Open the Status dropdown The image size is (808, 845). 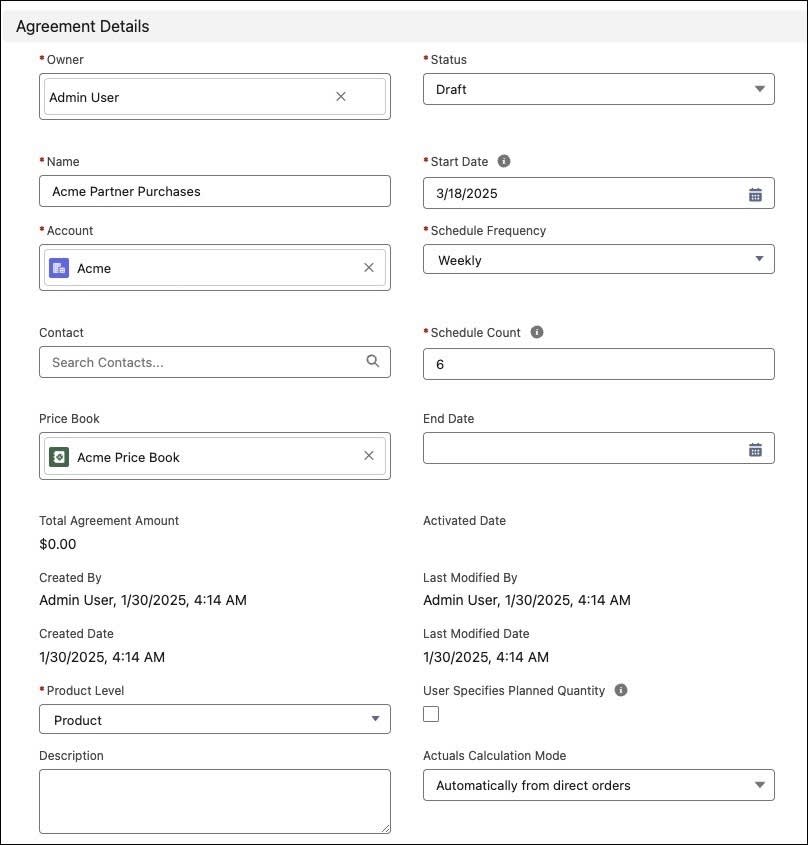coord(598,89)
